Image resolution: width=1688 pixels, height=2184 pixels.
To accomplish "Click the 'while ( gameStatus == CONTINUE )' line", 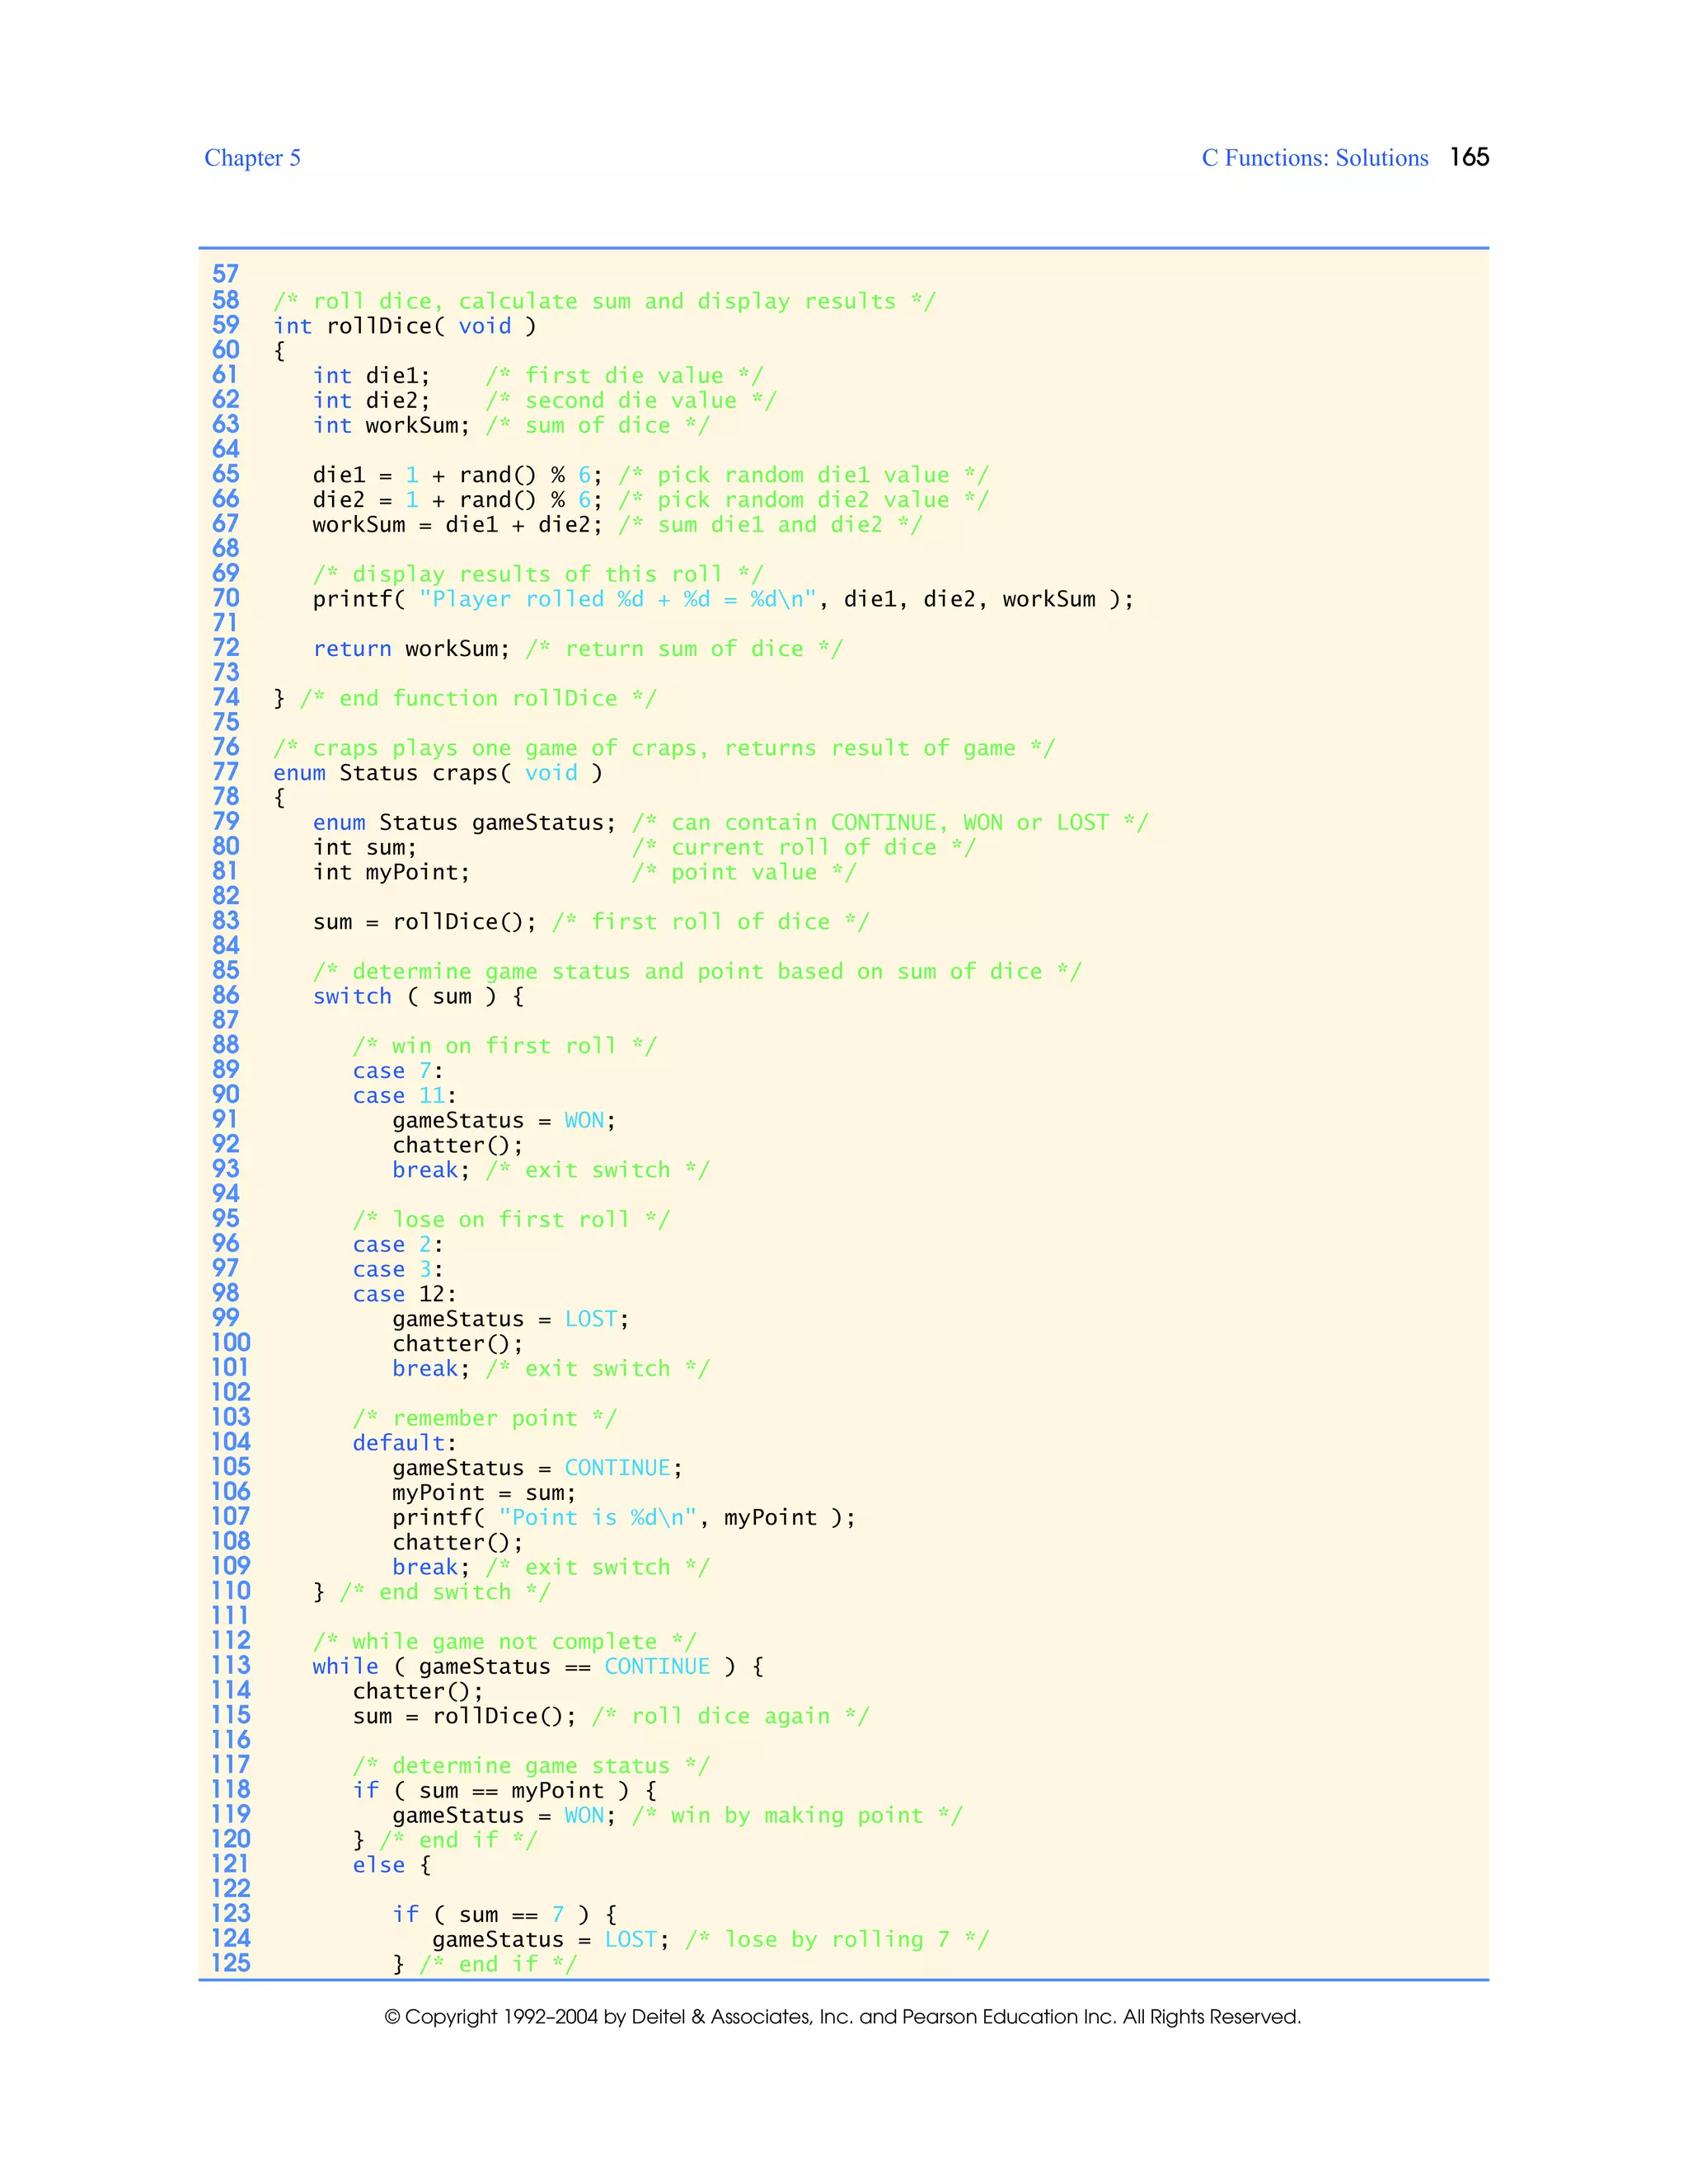I will click(537, 1666).
